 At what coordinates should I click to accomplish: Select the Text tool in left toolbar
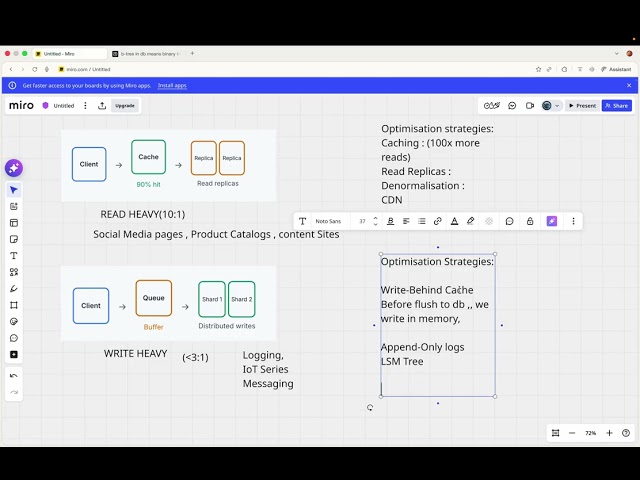[14, 256]
